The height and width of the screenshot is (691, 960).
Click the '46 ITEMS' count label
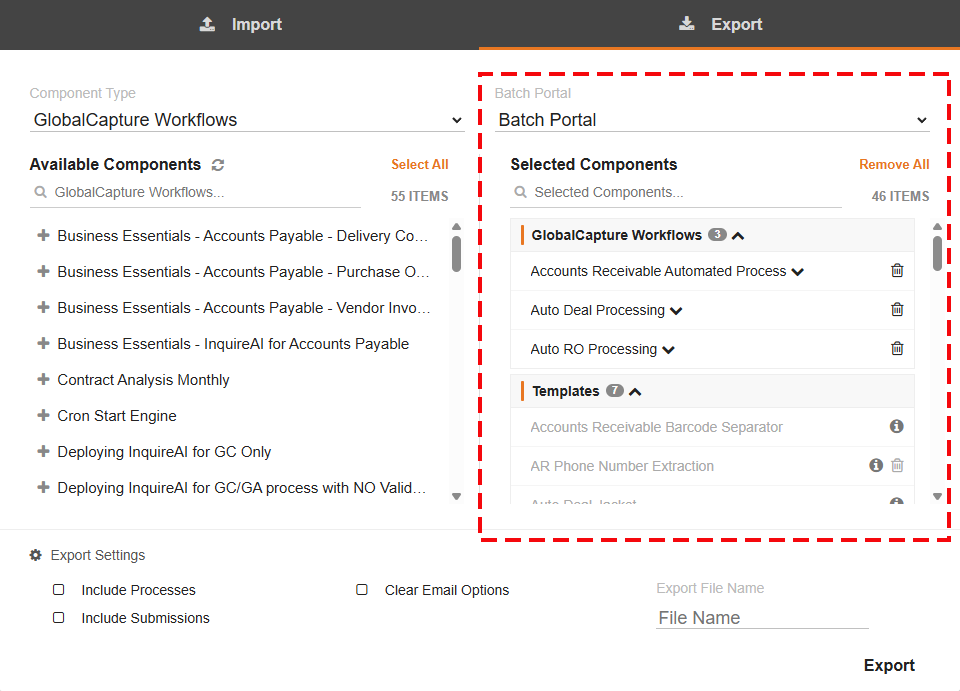pyautogui.click(x=901, y=196)
